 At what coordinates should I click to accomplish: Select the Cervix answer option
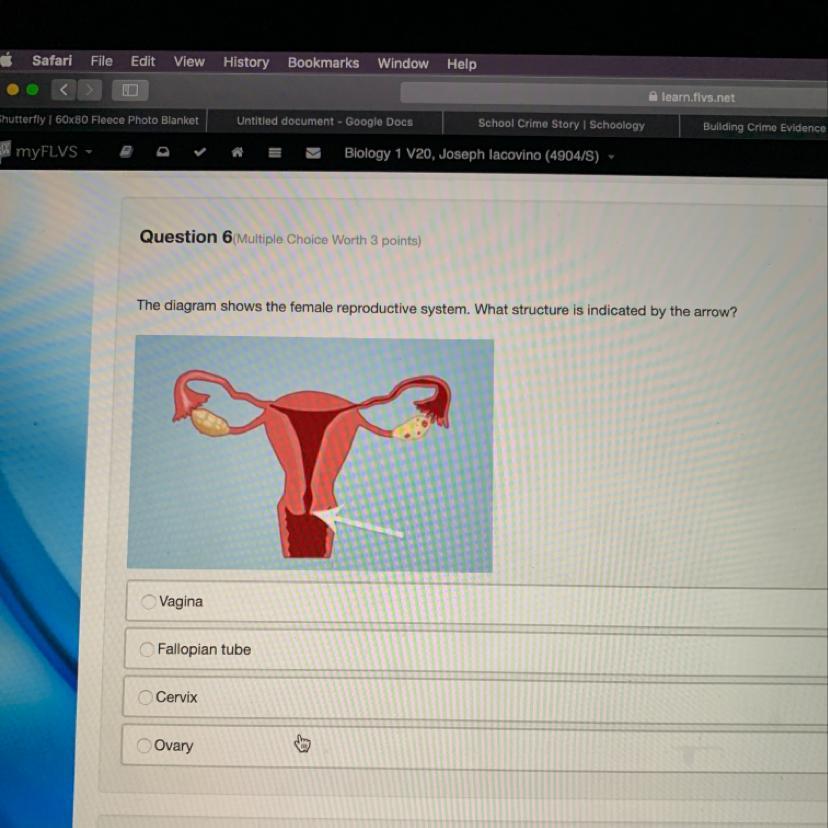point(475,700)
